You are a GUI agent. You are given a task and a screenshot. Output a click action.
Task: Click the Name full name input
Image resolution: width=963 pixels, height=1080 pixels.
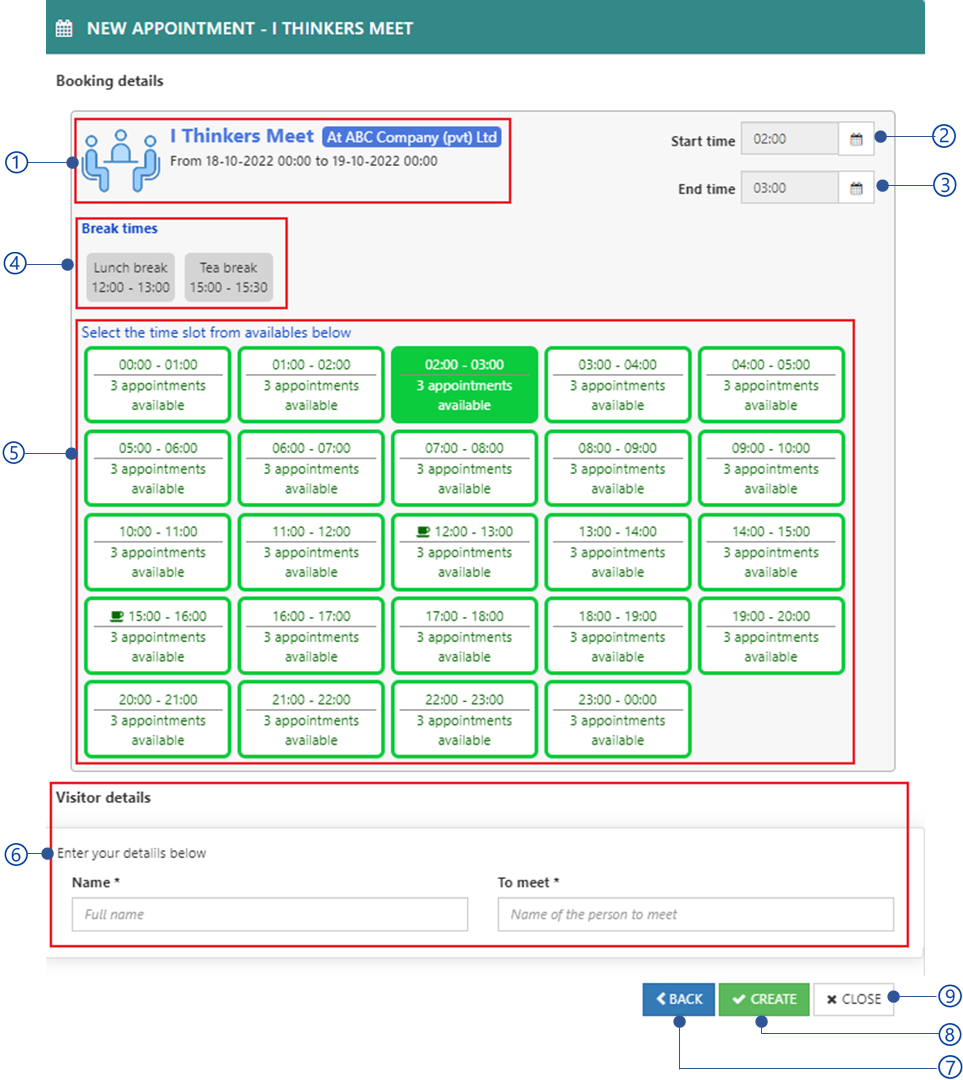(269, 914)
